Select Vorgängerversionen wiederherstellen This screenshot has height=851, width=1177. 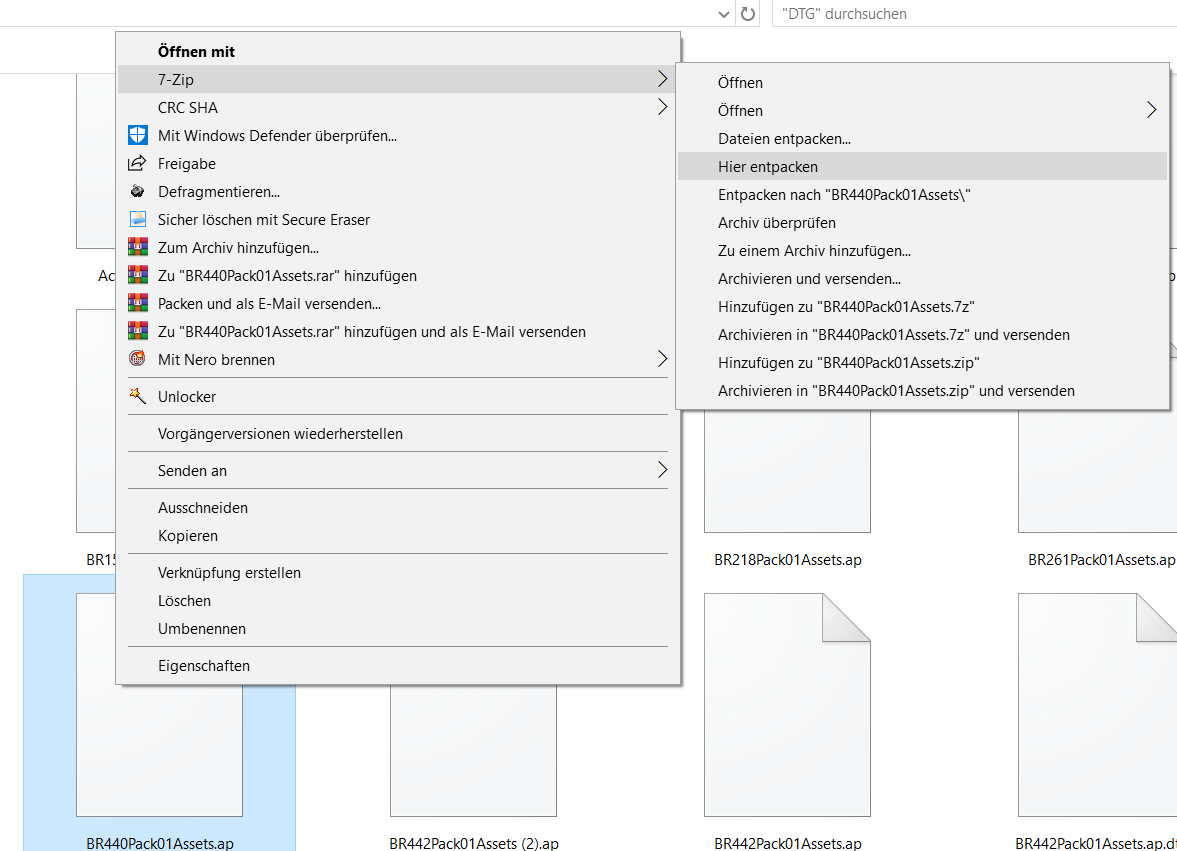(x=399, y=434)
